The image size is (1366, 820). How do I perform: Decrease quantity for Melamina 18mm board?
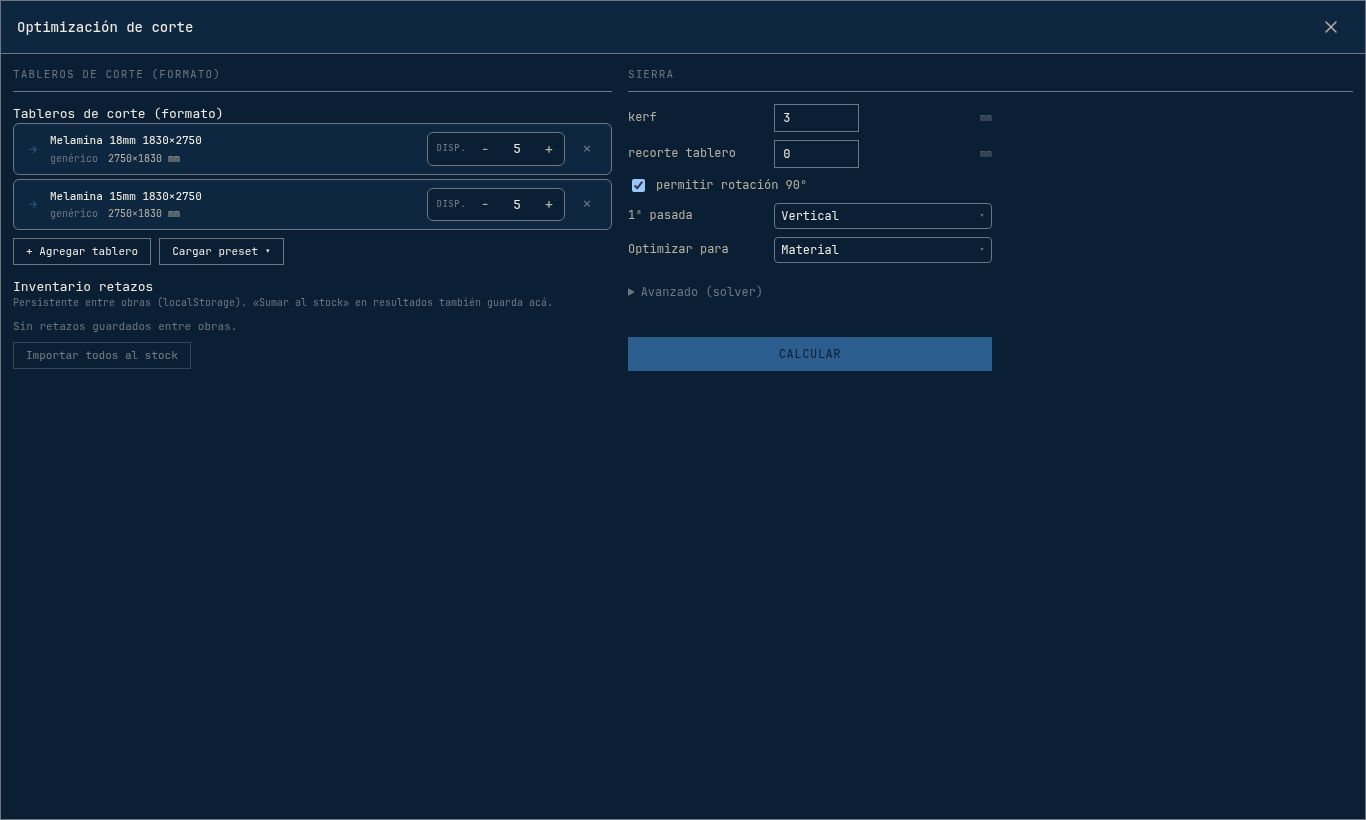coord(485,149)
